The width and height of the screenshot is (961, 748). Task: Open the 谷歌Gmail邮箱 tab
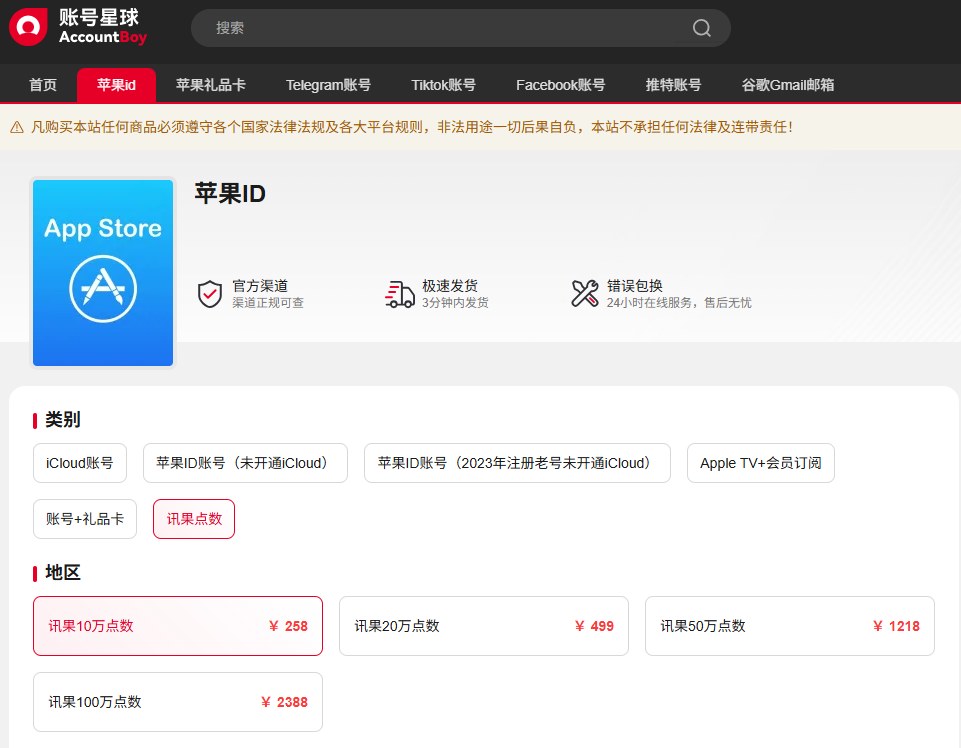[x=788, y=85]
